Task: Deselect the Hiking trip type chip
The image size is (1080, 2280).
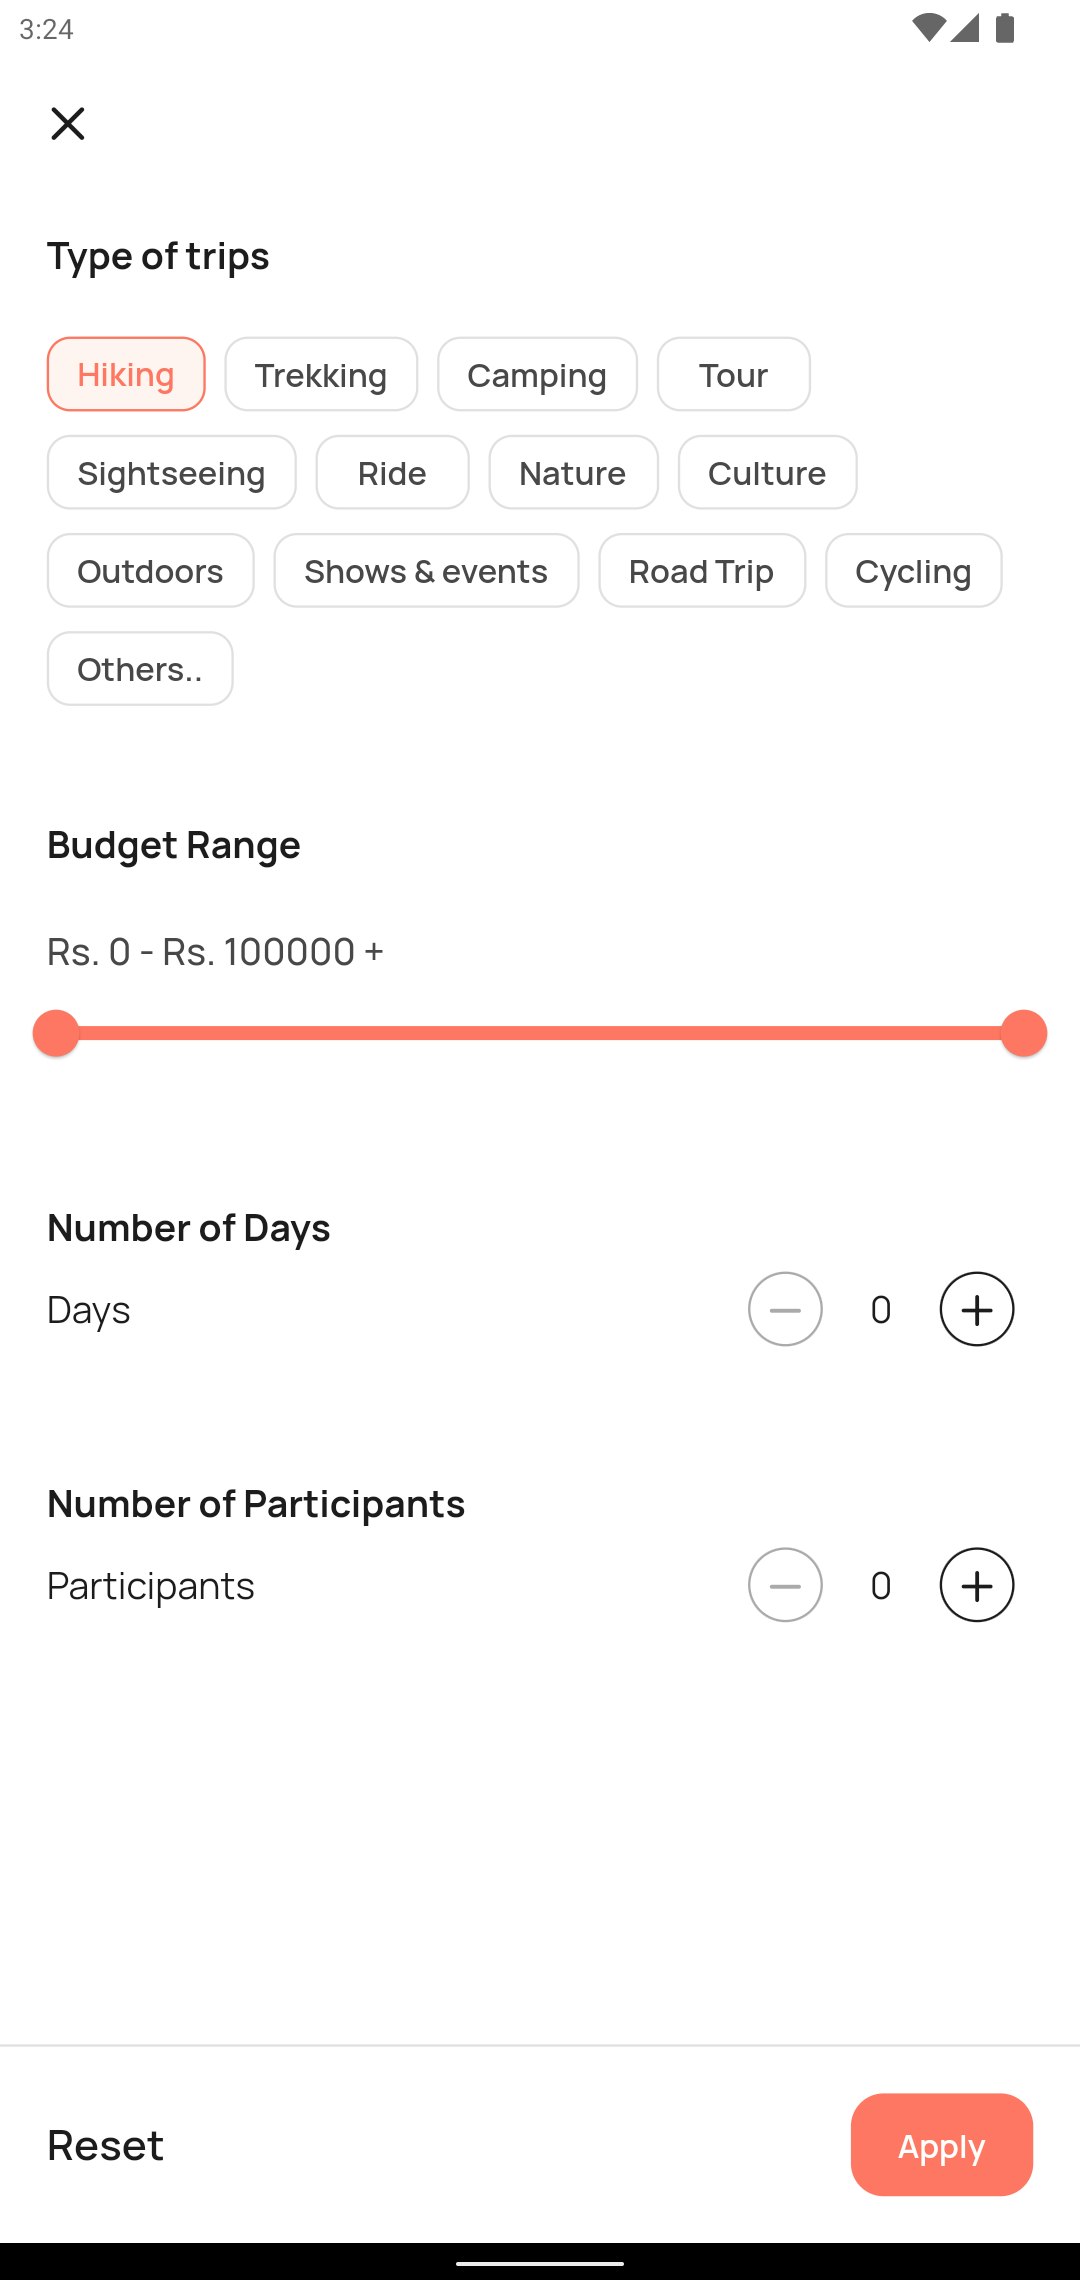Action: point(126,374)
